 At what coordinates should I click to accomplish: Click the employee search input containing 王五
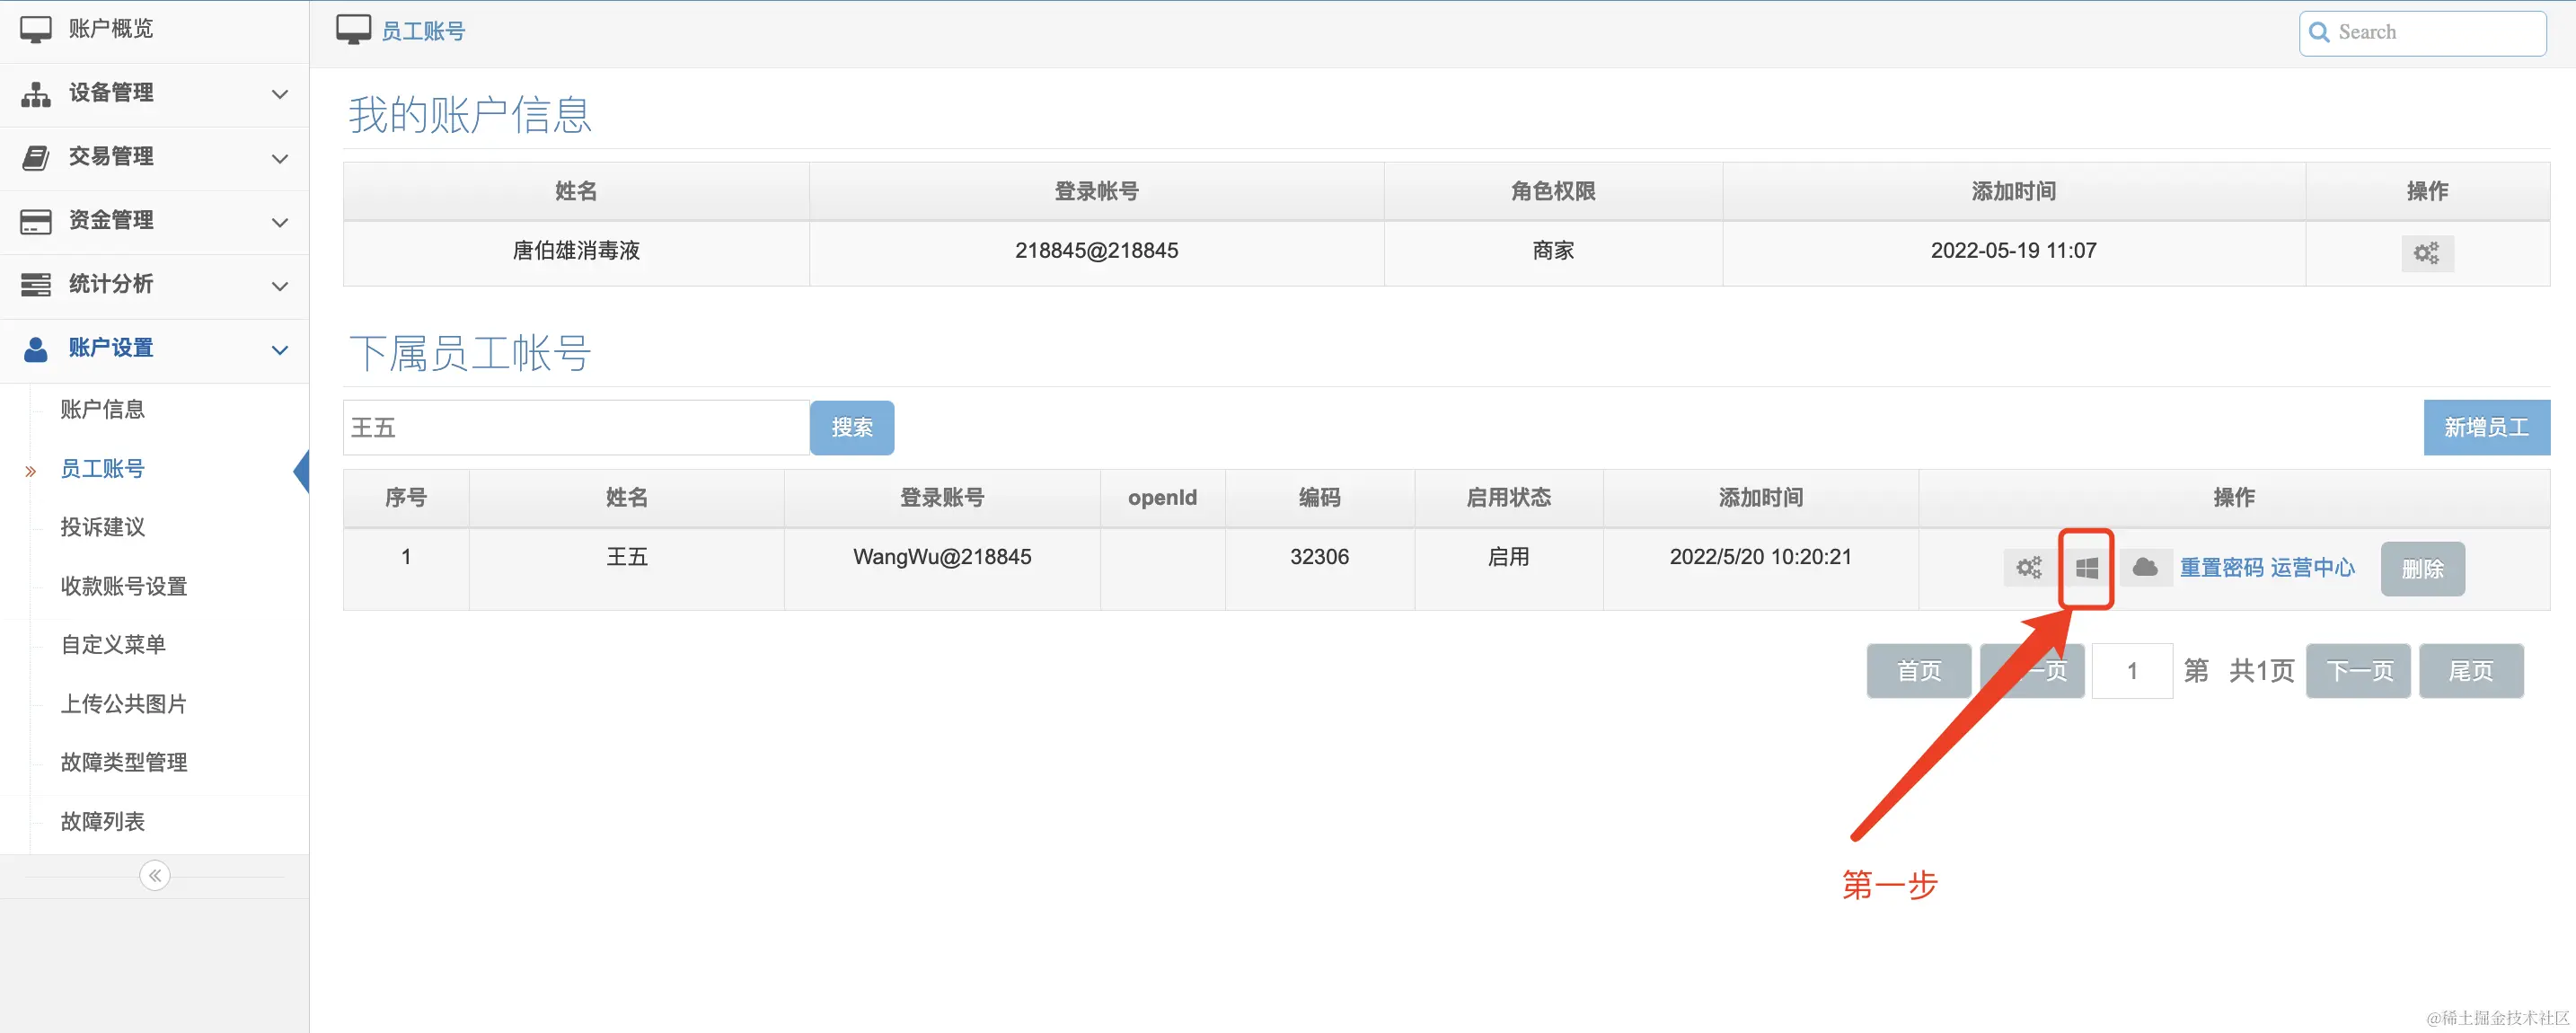point(575,427)
